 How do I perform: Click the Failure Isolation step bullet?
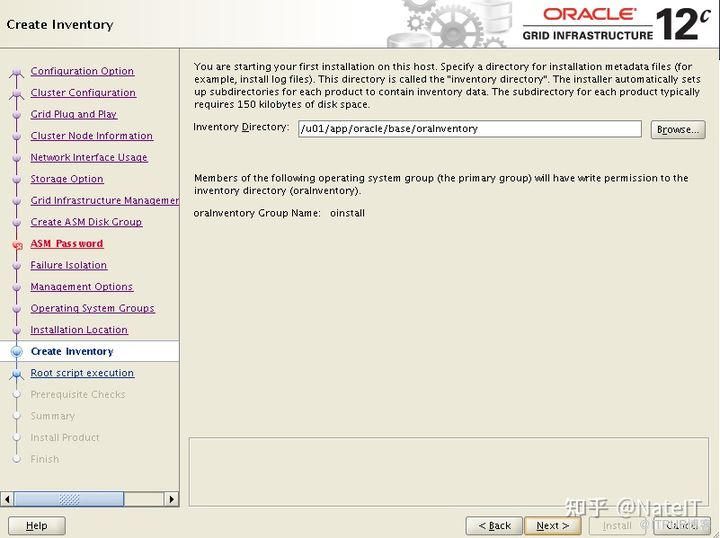point(17,266)
